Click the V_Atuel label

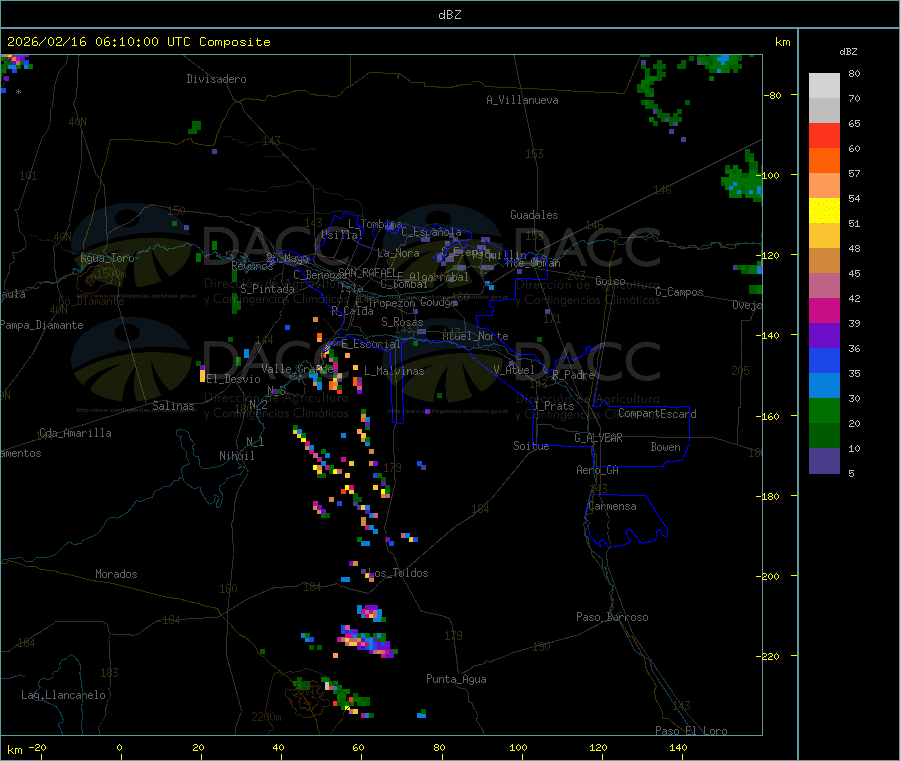[514, 370]
